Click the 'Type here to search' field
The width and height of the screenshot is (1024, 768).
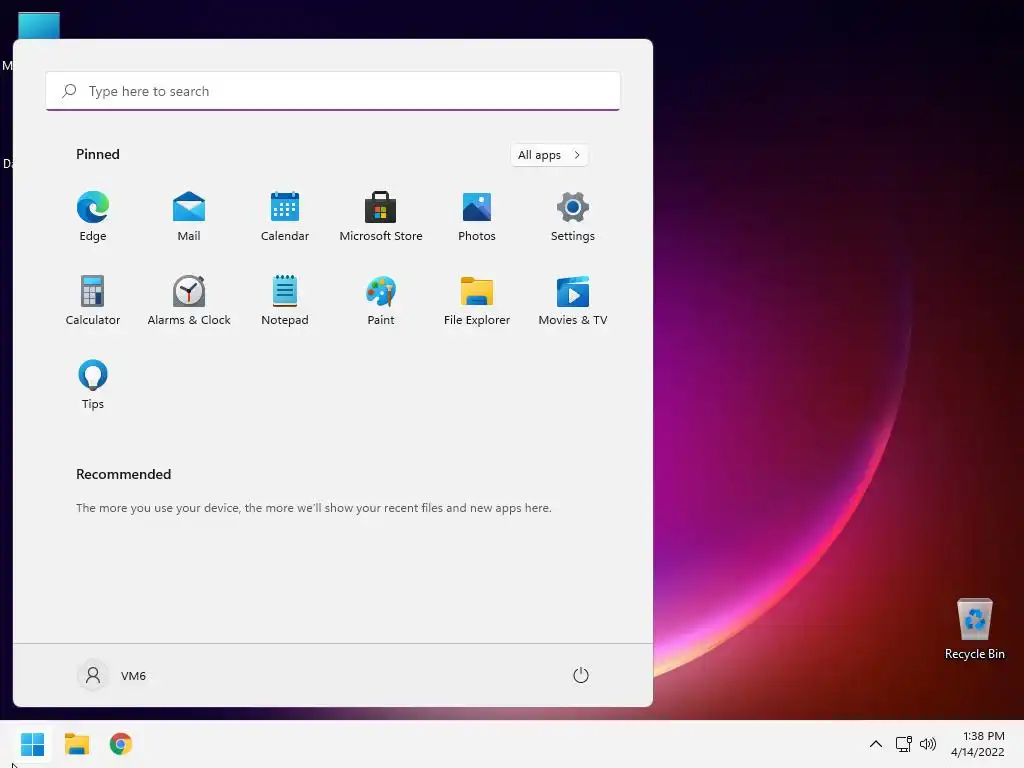pyautogui.click(x=333, y=91)
